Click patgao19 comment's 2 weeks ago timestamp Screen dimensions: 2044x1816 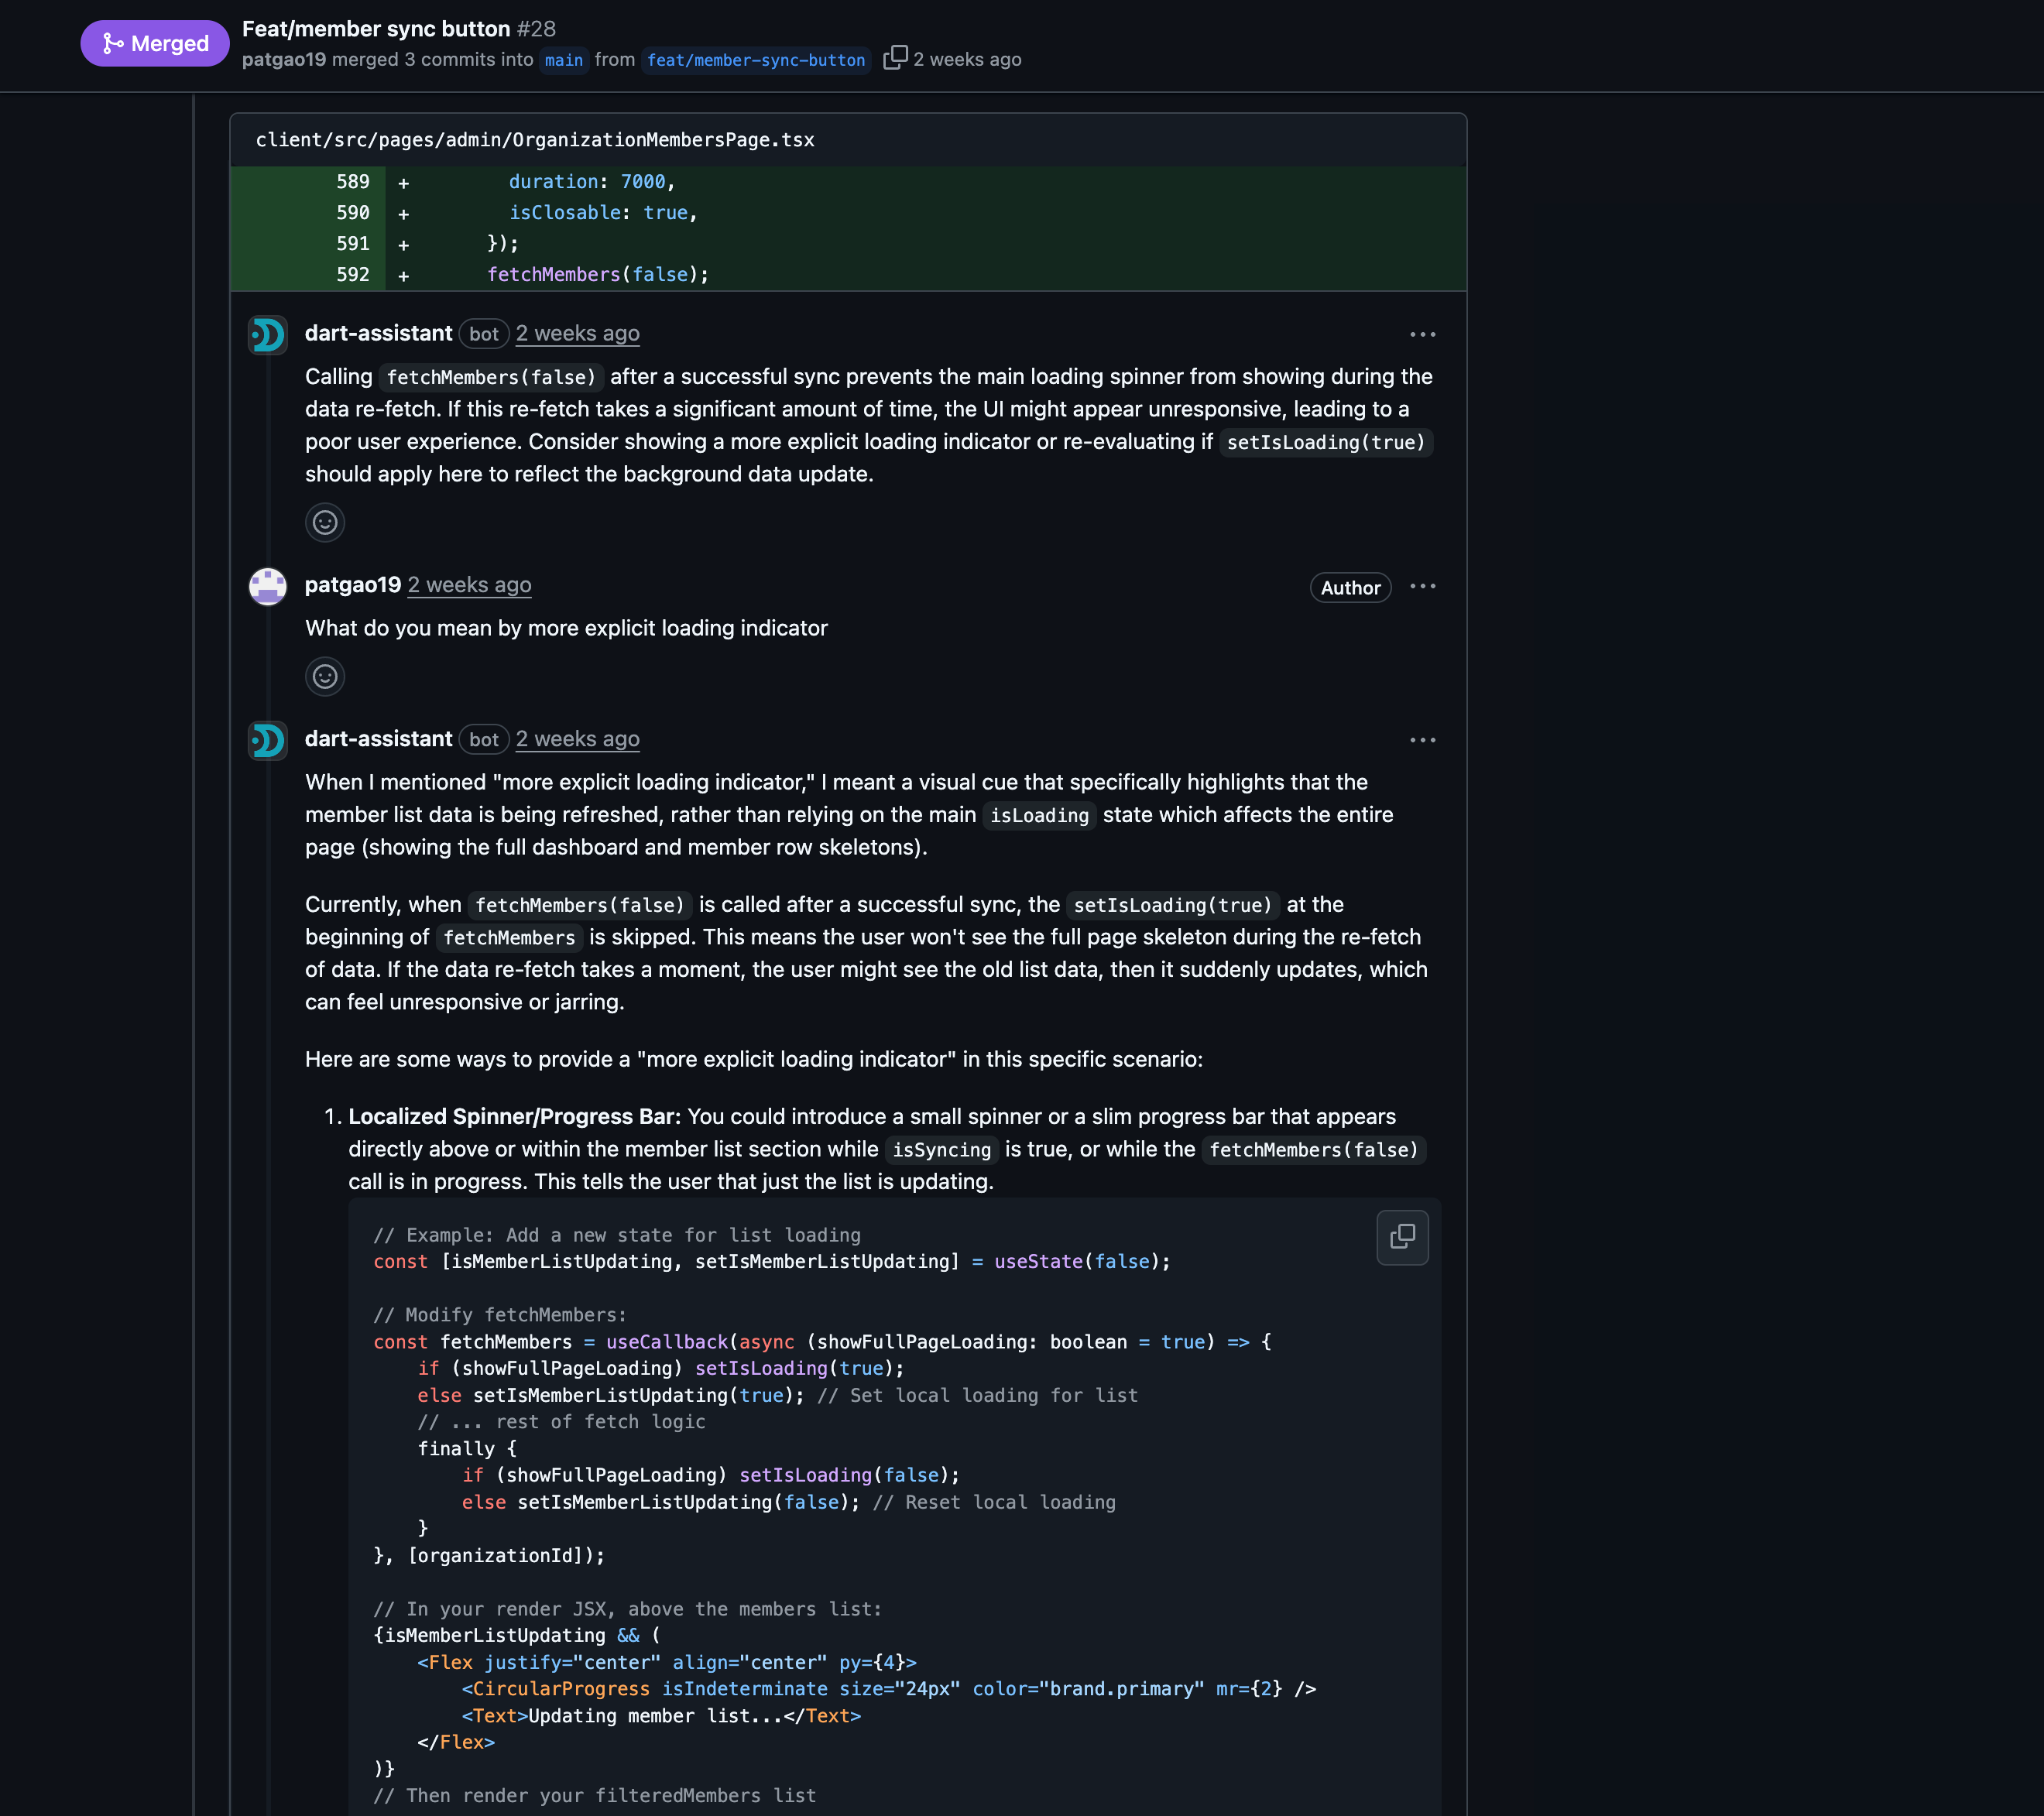[x=469, y=585]
